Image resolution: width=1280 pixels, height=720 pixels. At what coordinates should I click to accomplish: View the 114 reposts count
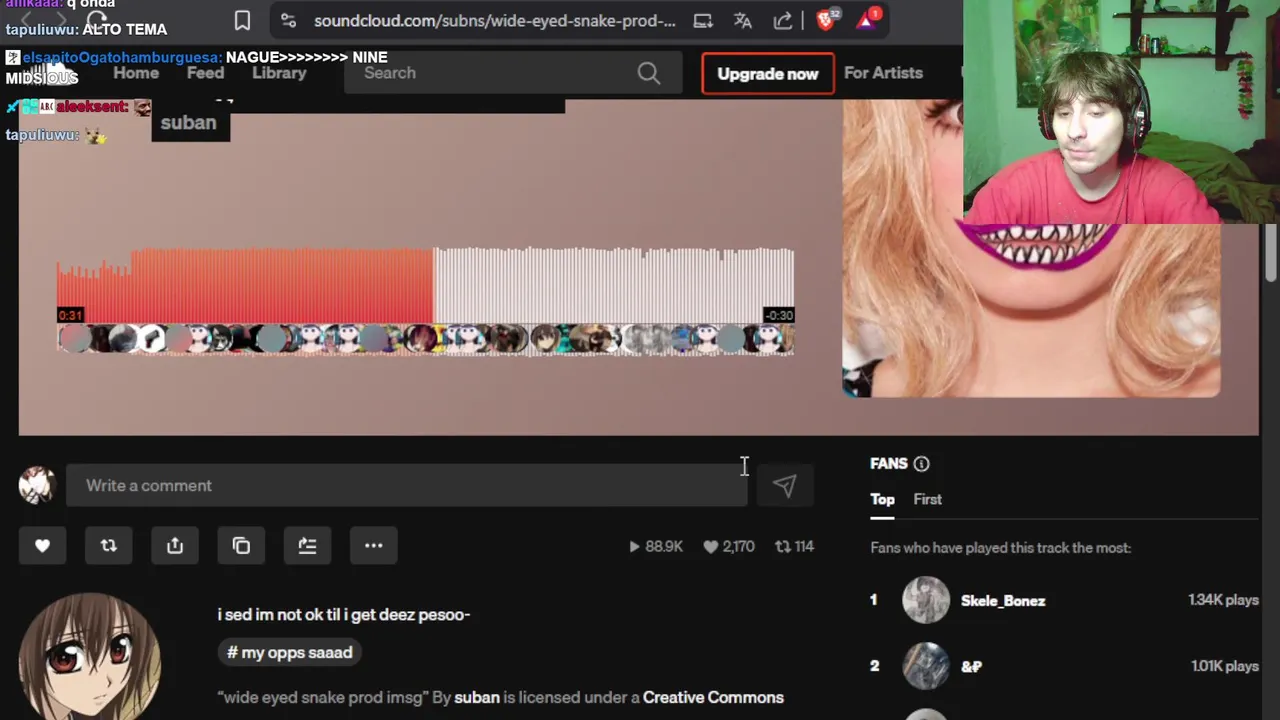795,546
